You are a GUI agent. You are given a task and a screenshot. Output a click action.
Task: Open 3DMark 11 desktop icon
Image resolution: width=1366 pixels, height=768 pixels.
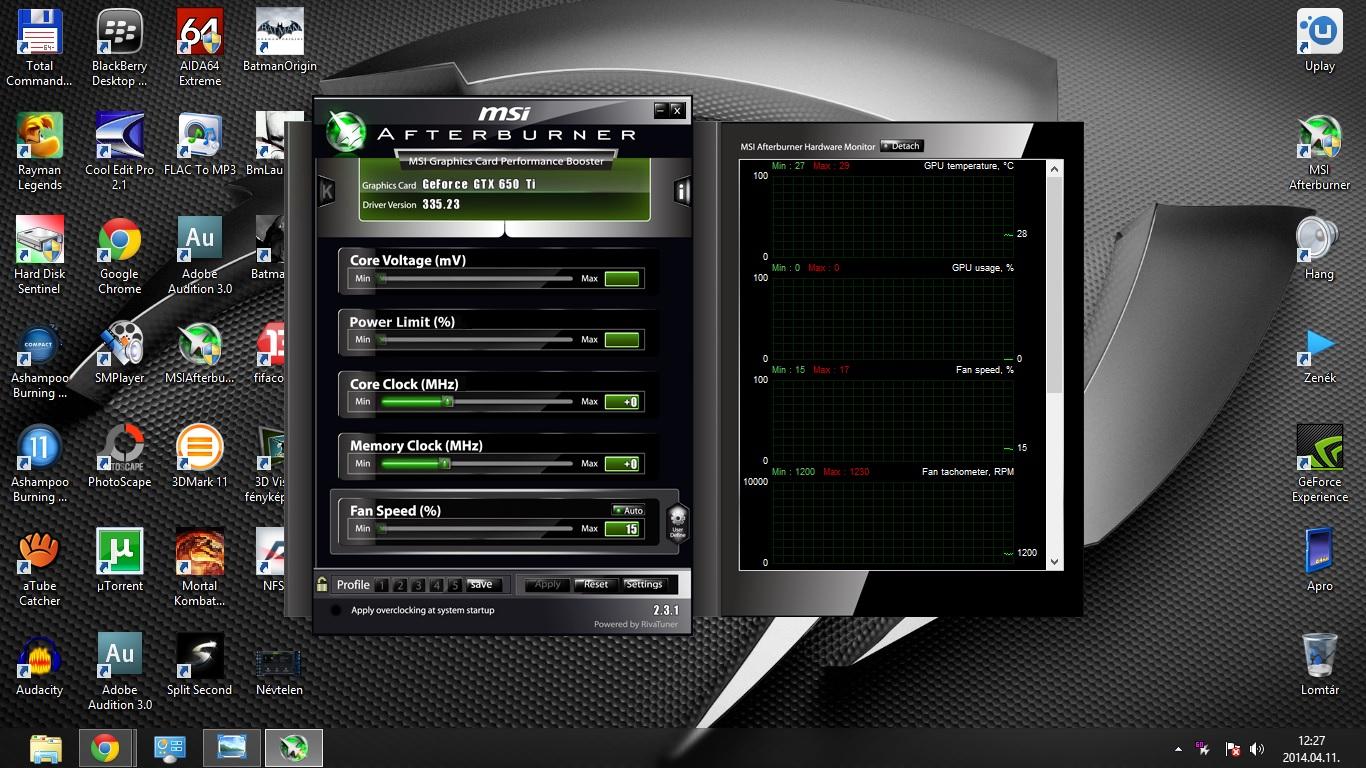tap(199, 457)
